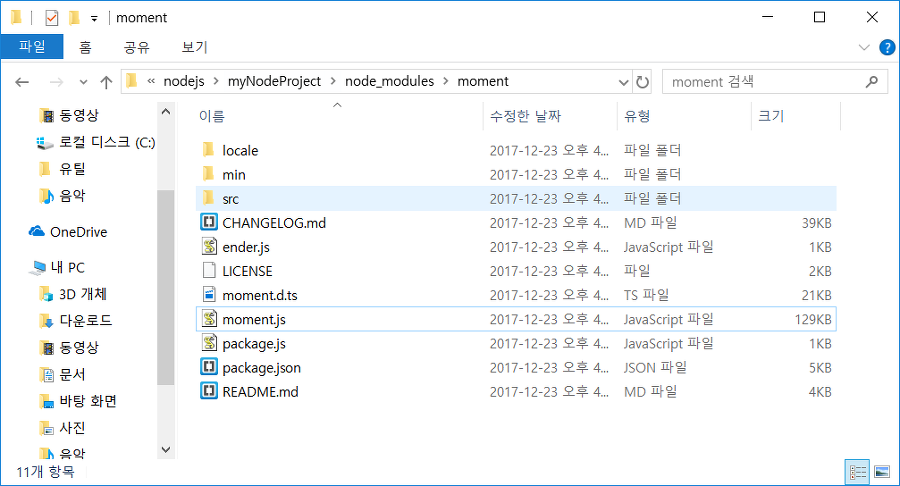
Task: Go up one folder level
Action: coord(106,82)
